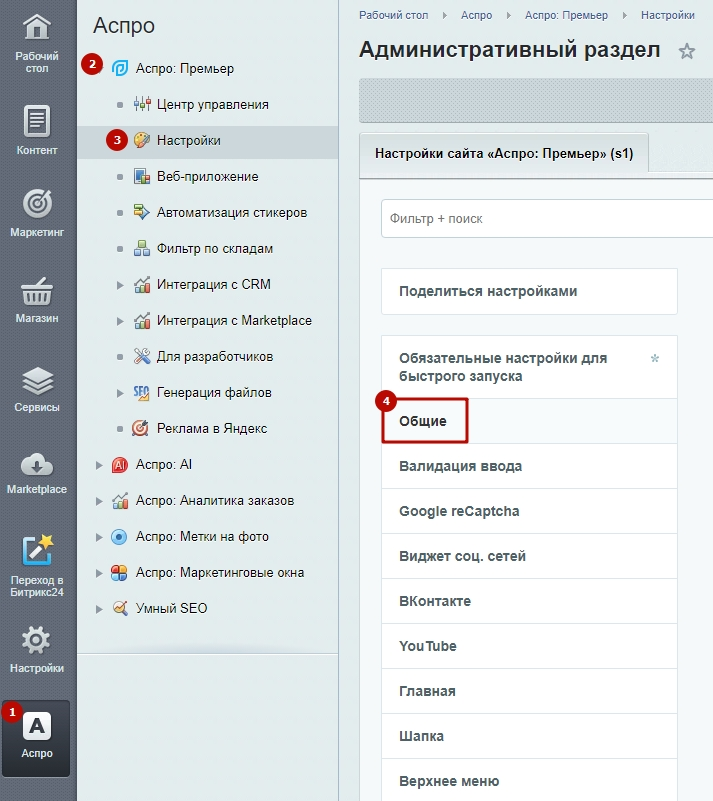Click the Умный SEO icon
This screenshot has height=801, width=713.
(x=120, y=608)
